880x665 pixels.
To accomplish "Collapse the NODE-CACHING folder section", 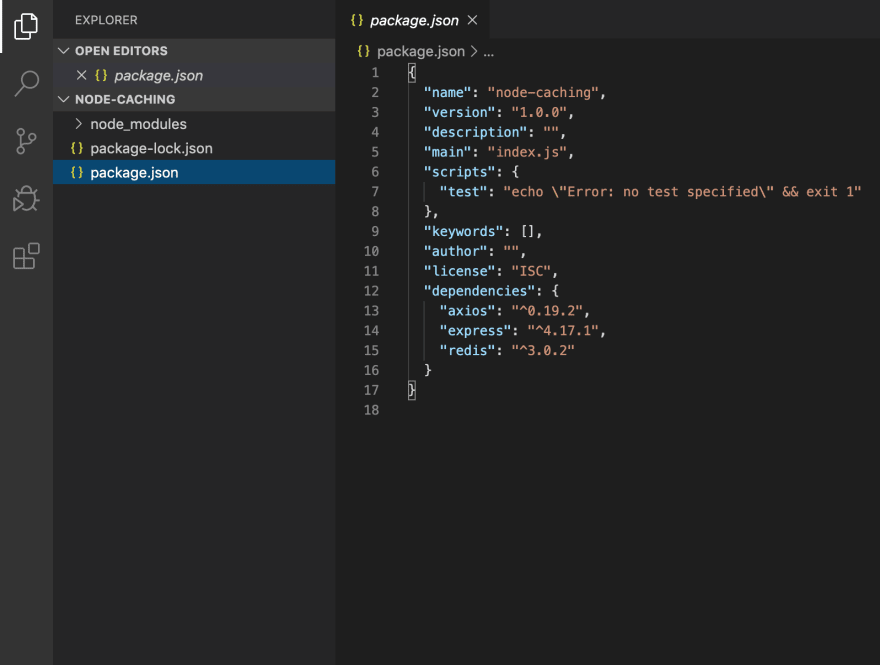I will [64, 99].
